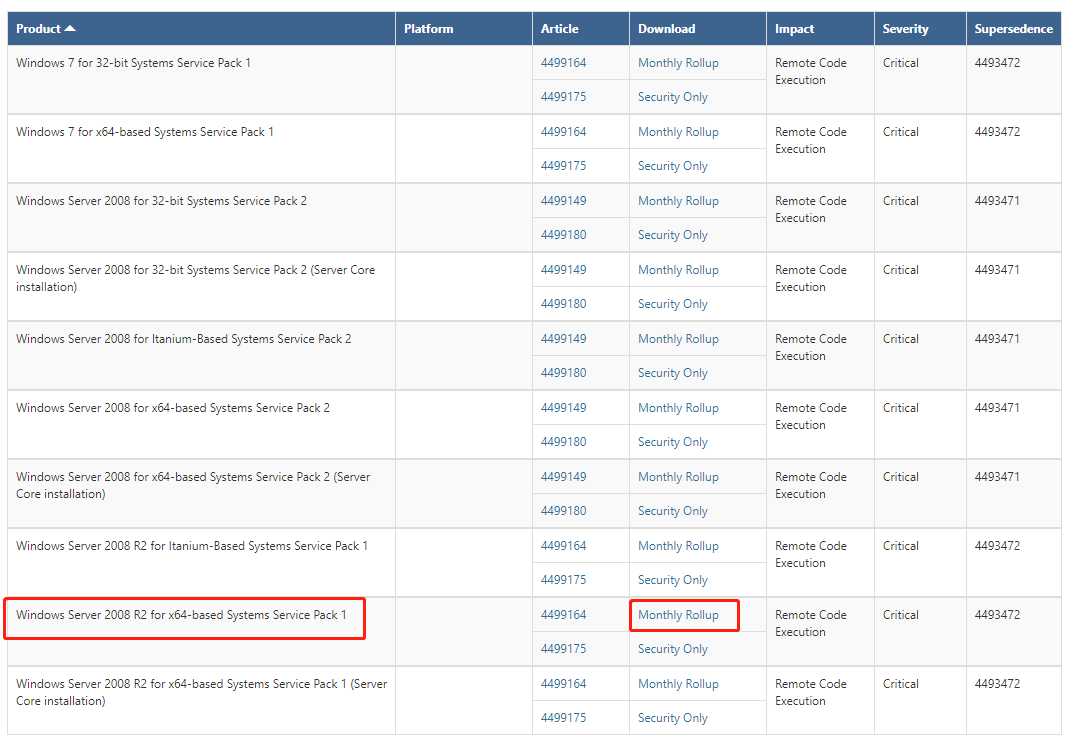Image resolution: width=1075 pixels, height=738 pixels.
Task: Open article 4499180 for Server 2008 32-bit SP2
Action: [564, 235]
